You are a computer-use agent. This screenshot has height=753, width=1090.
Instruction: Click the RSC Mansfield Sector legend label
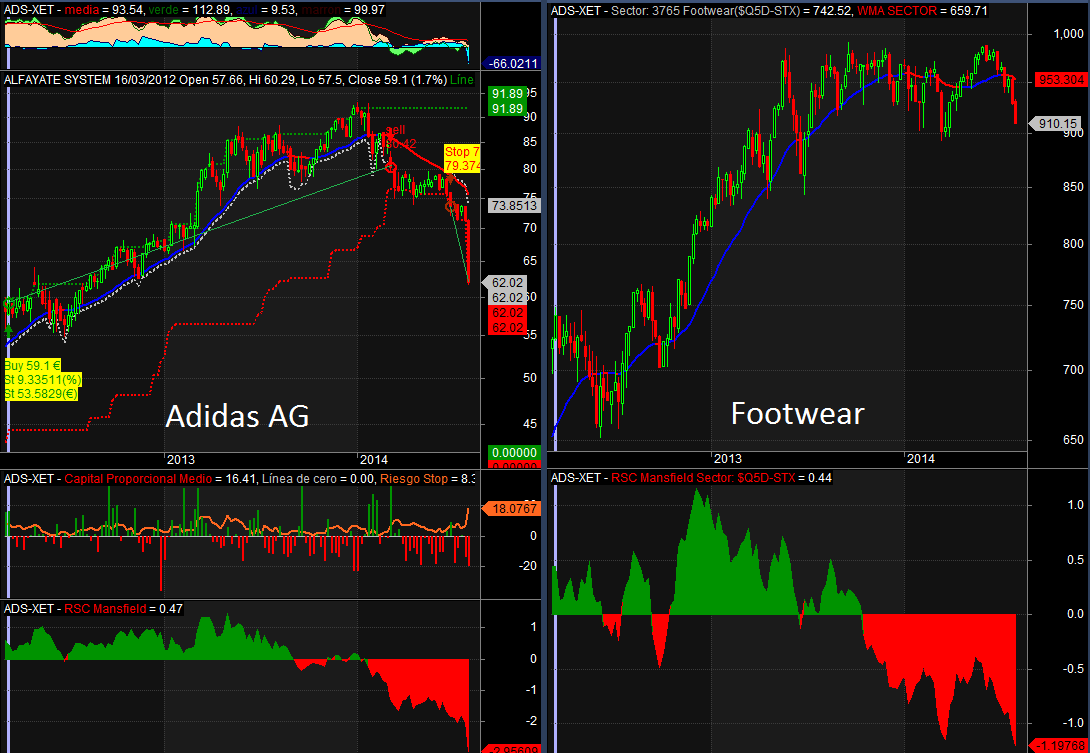pos(709,478)
